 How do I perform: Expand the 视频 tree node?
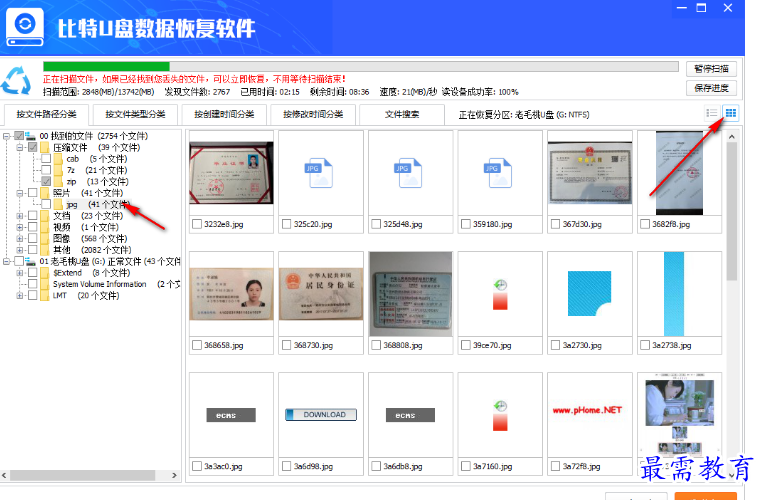pos(19,227)
